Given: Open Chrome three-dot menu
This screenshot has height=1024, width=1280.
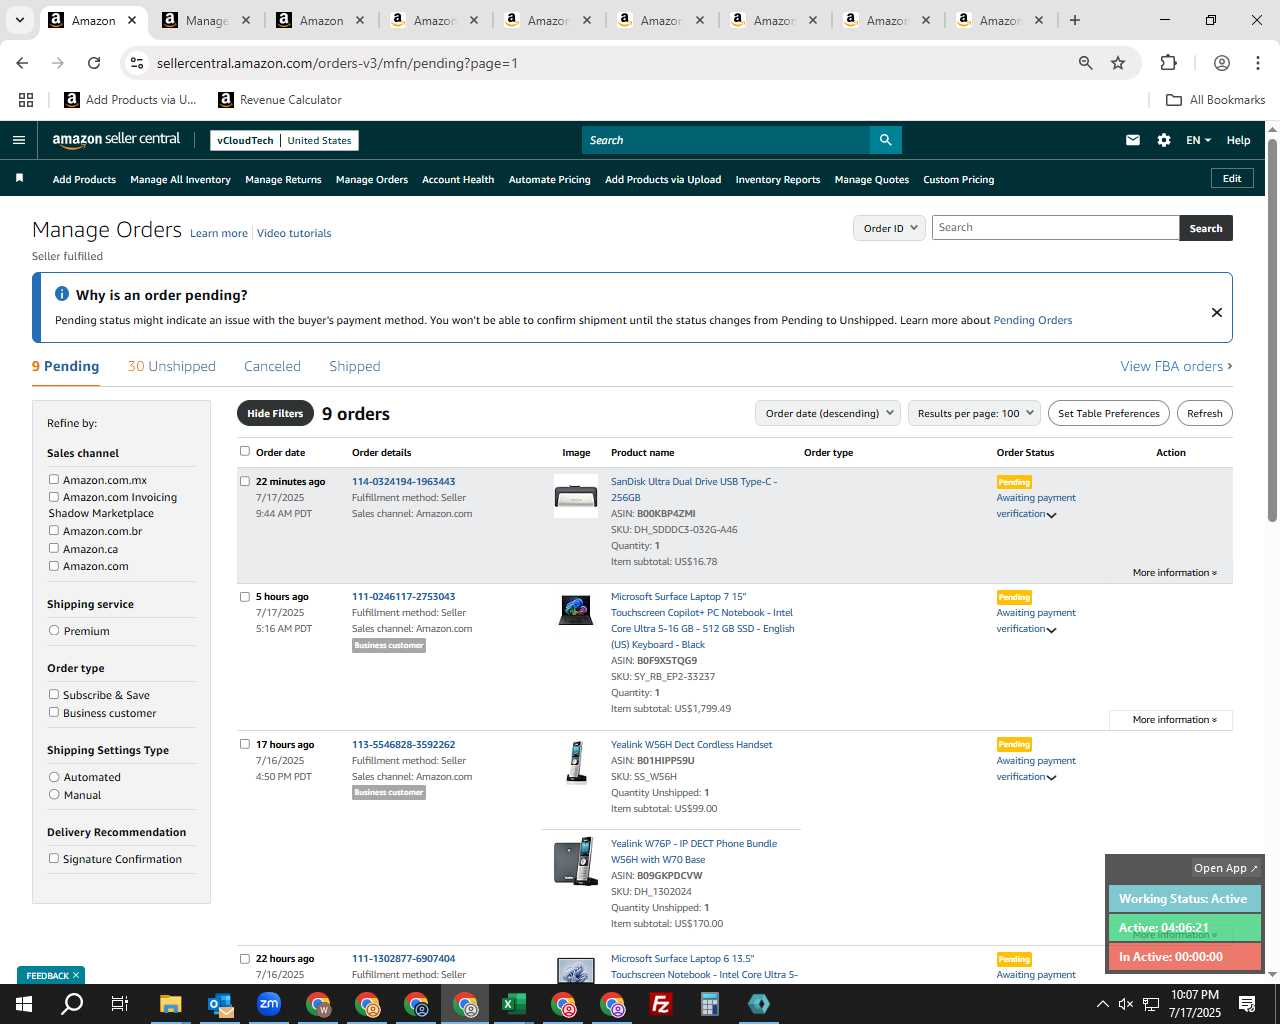Looking at the screenshot, I should tap(1258, 63).
